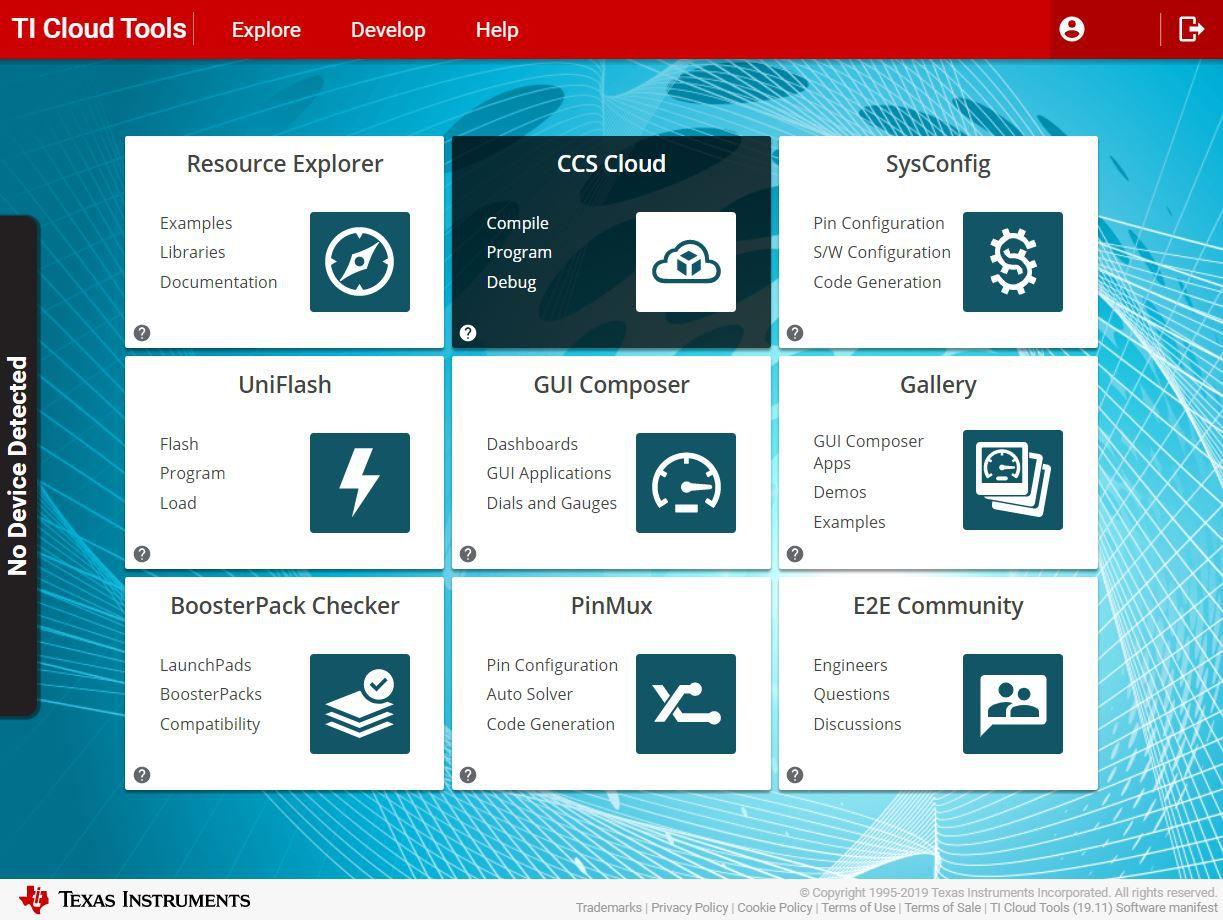Image resolution: width=1223 pixels, height=920 pixels.
Task: Click the Texas Instruments logo
Action: pyautogui.click(x=135, y=899)
